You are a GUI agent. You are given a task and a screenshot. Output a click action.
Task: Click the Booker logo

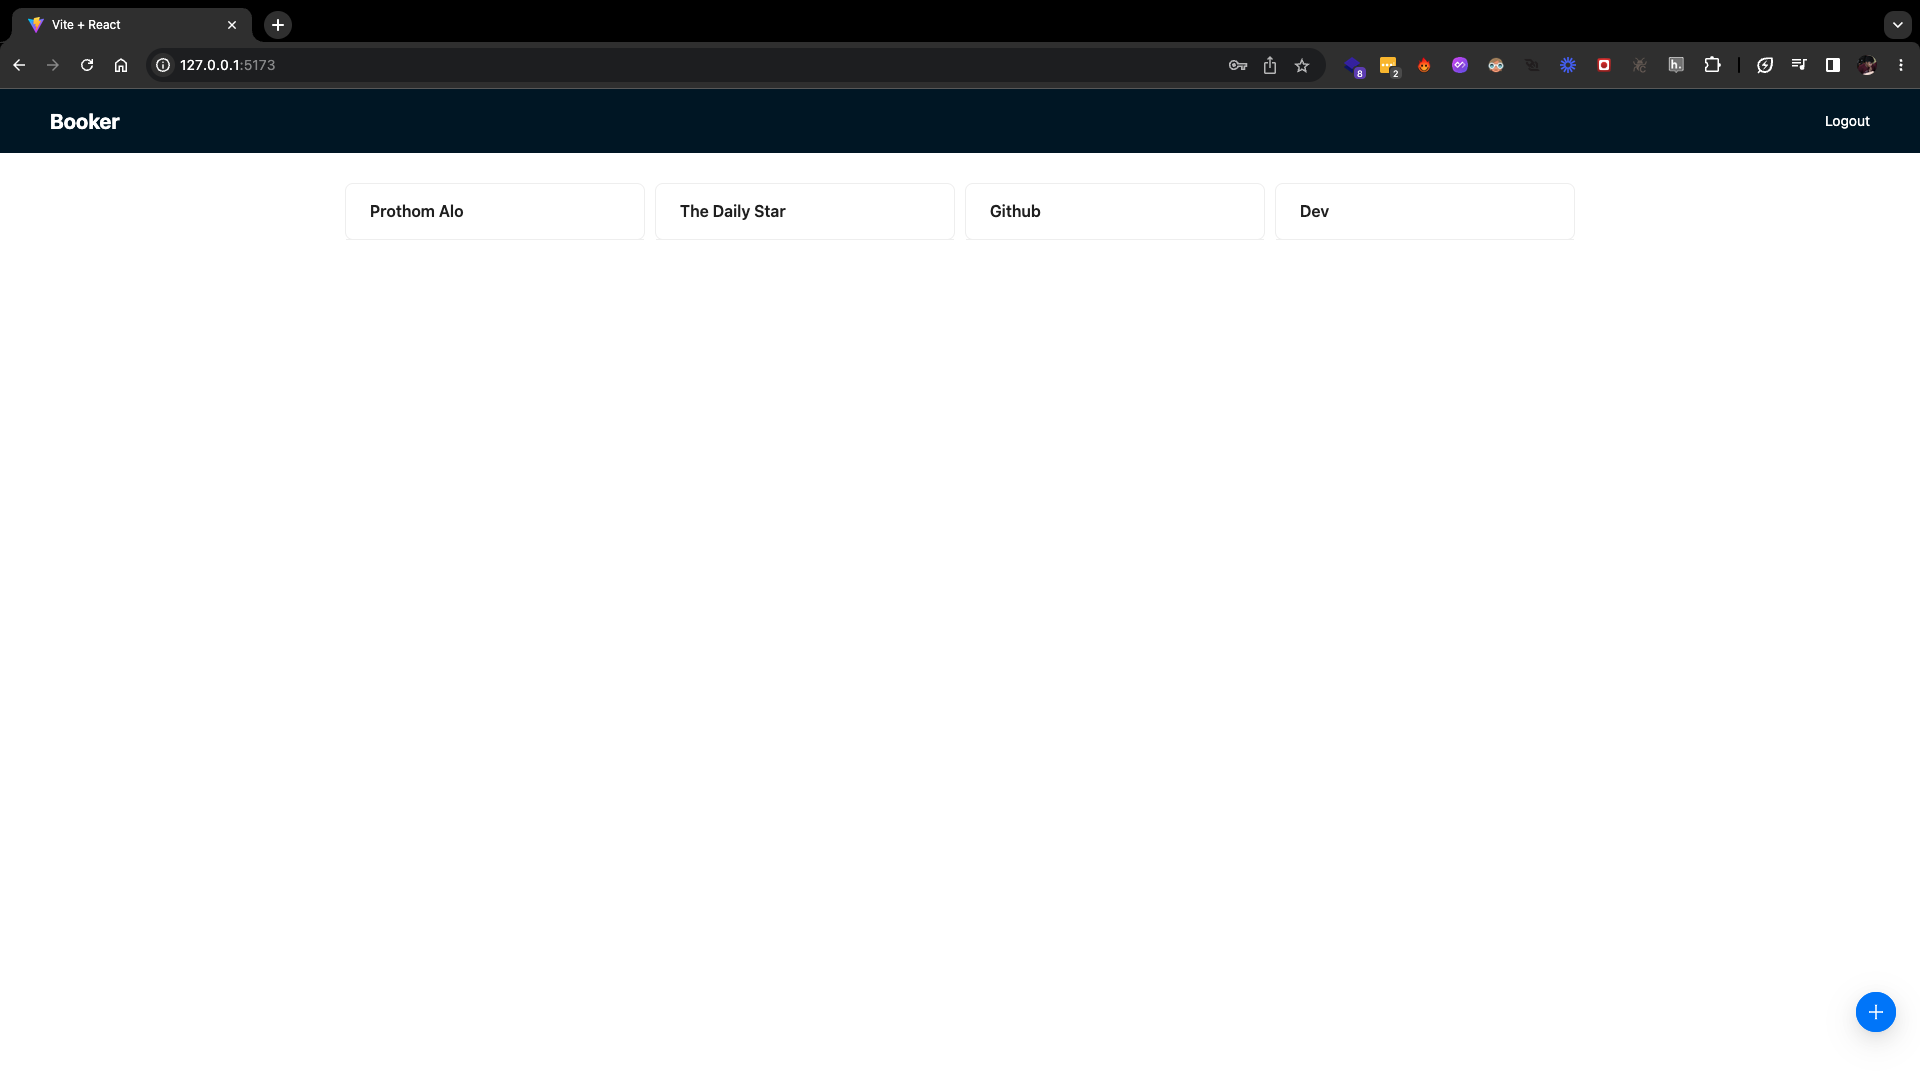click(x=85, y=122)
